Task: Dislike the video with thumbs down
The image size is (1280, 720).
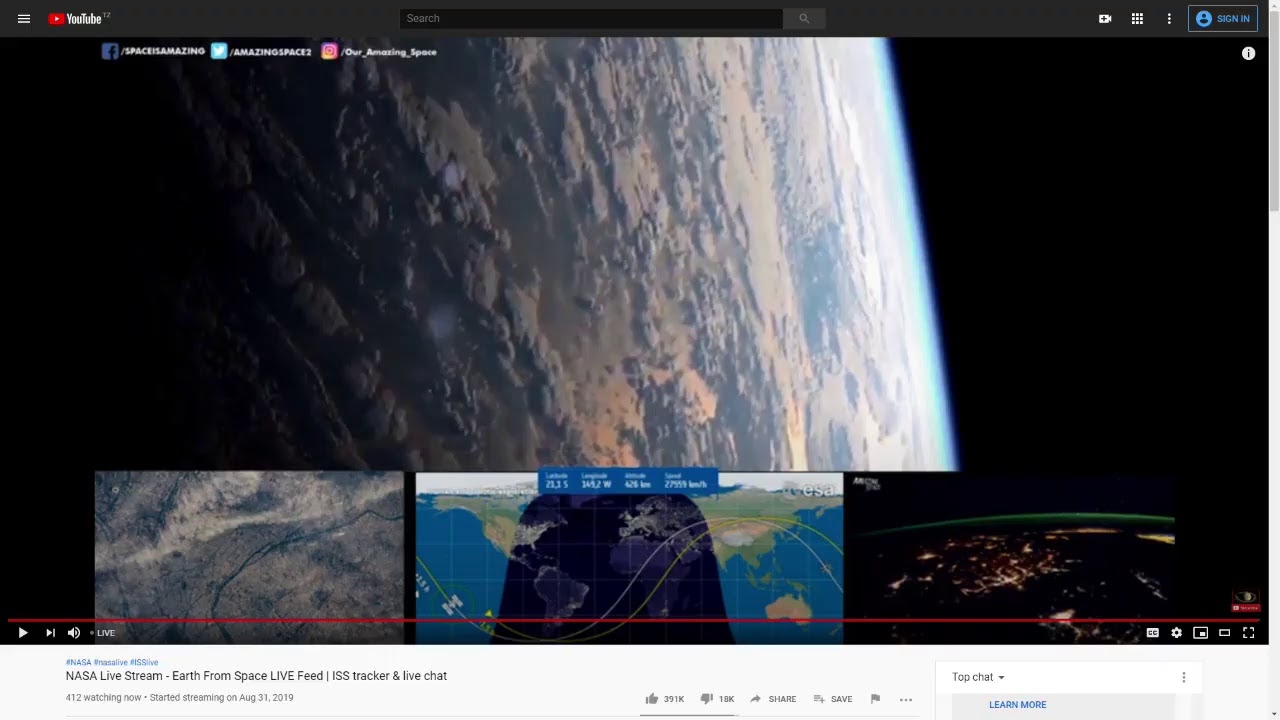Action: tap(717, 699)
